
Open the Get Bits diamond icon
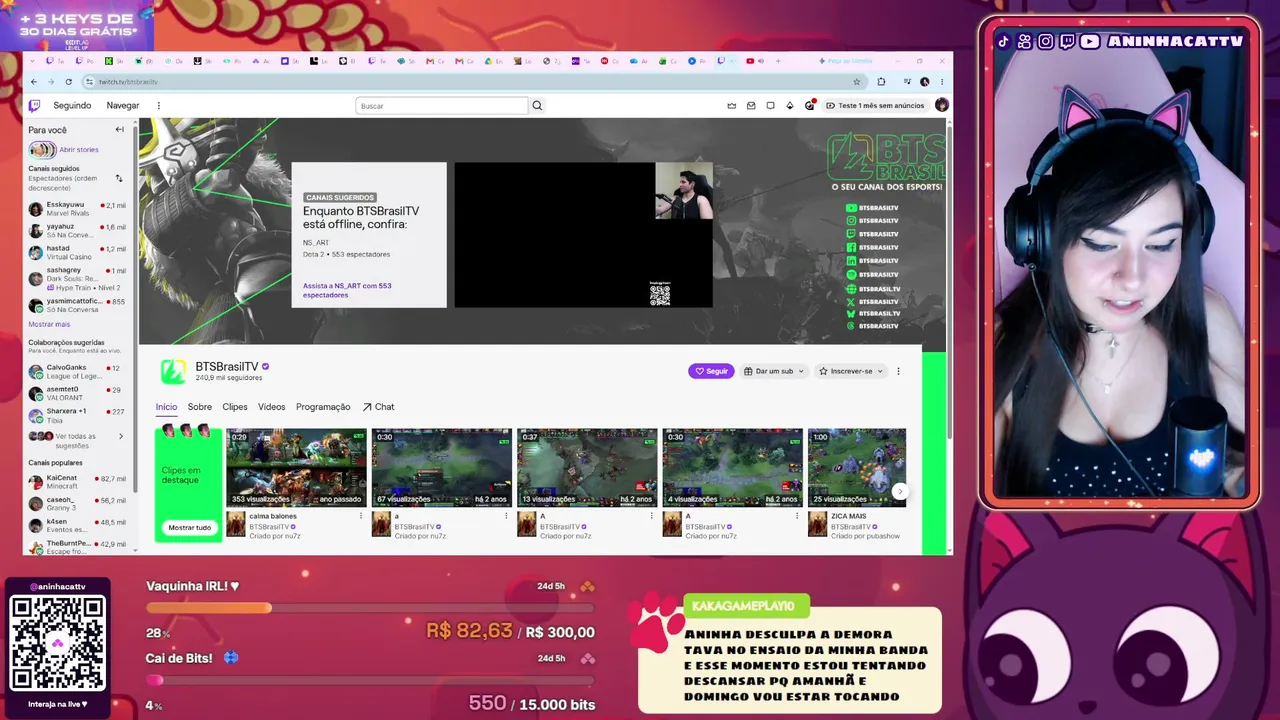click(790, 105)
